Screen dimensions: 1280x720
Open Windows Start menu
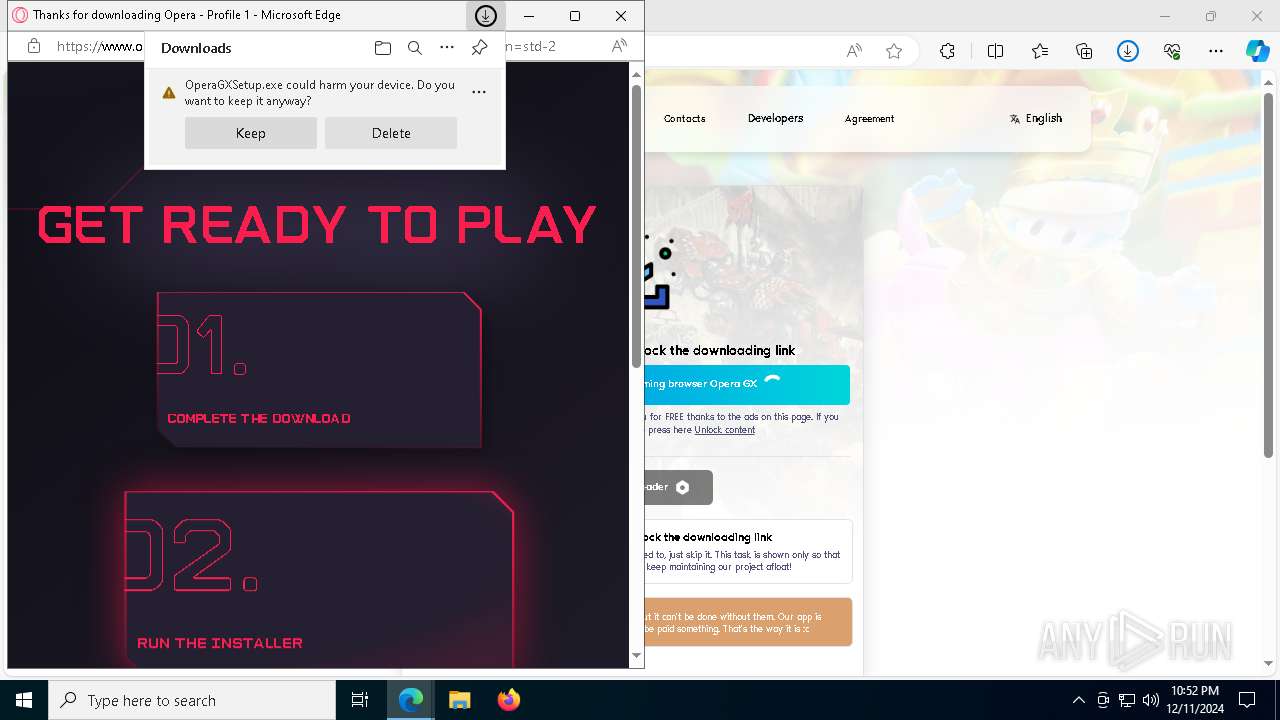point(24,700)
